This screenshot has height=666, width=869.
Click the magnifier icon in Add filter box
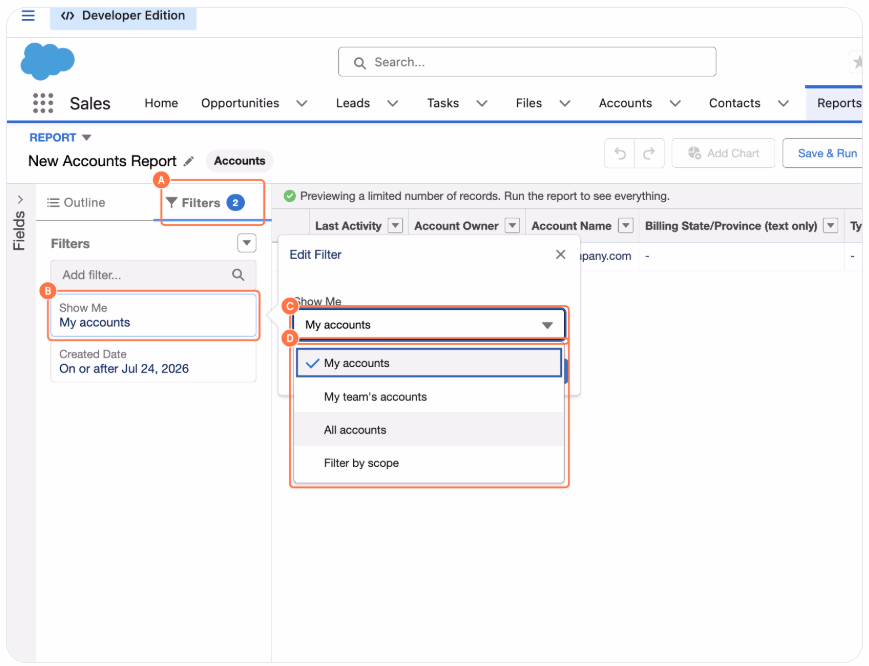coord(238,275)
